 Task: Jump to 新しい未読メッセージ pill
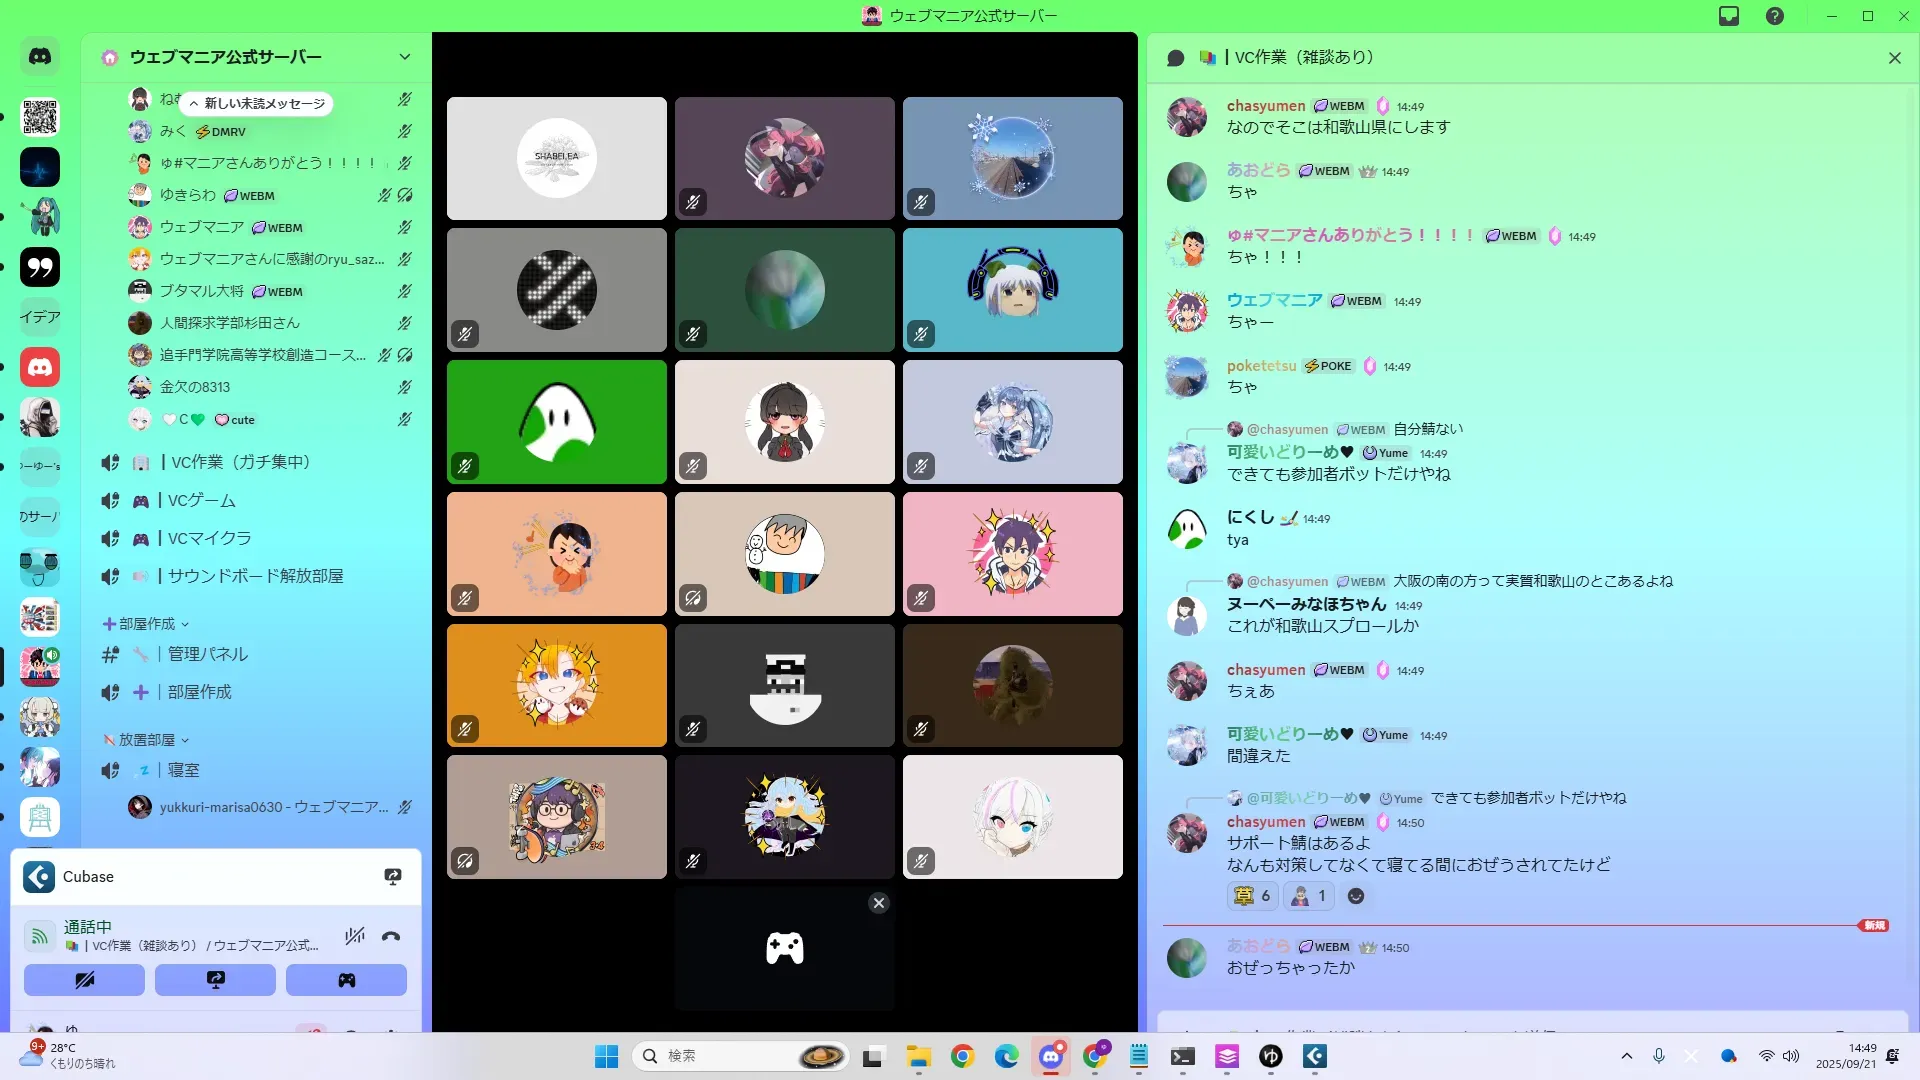click(x=258, y=103)
